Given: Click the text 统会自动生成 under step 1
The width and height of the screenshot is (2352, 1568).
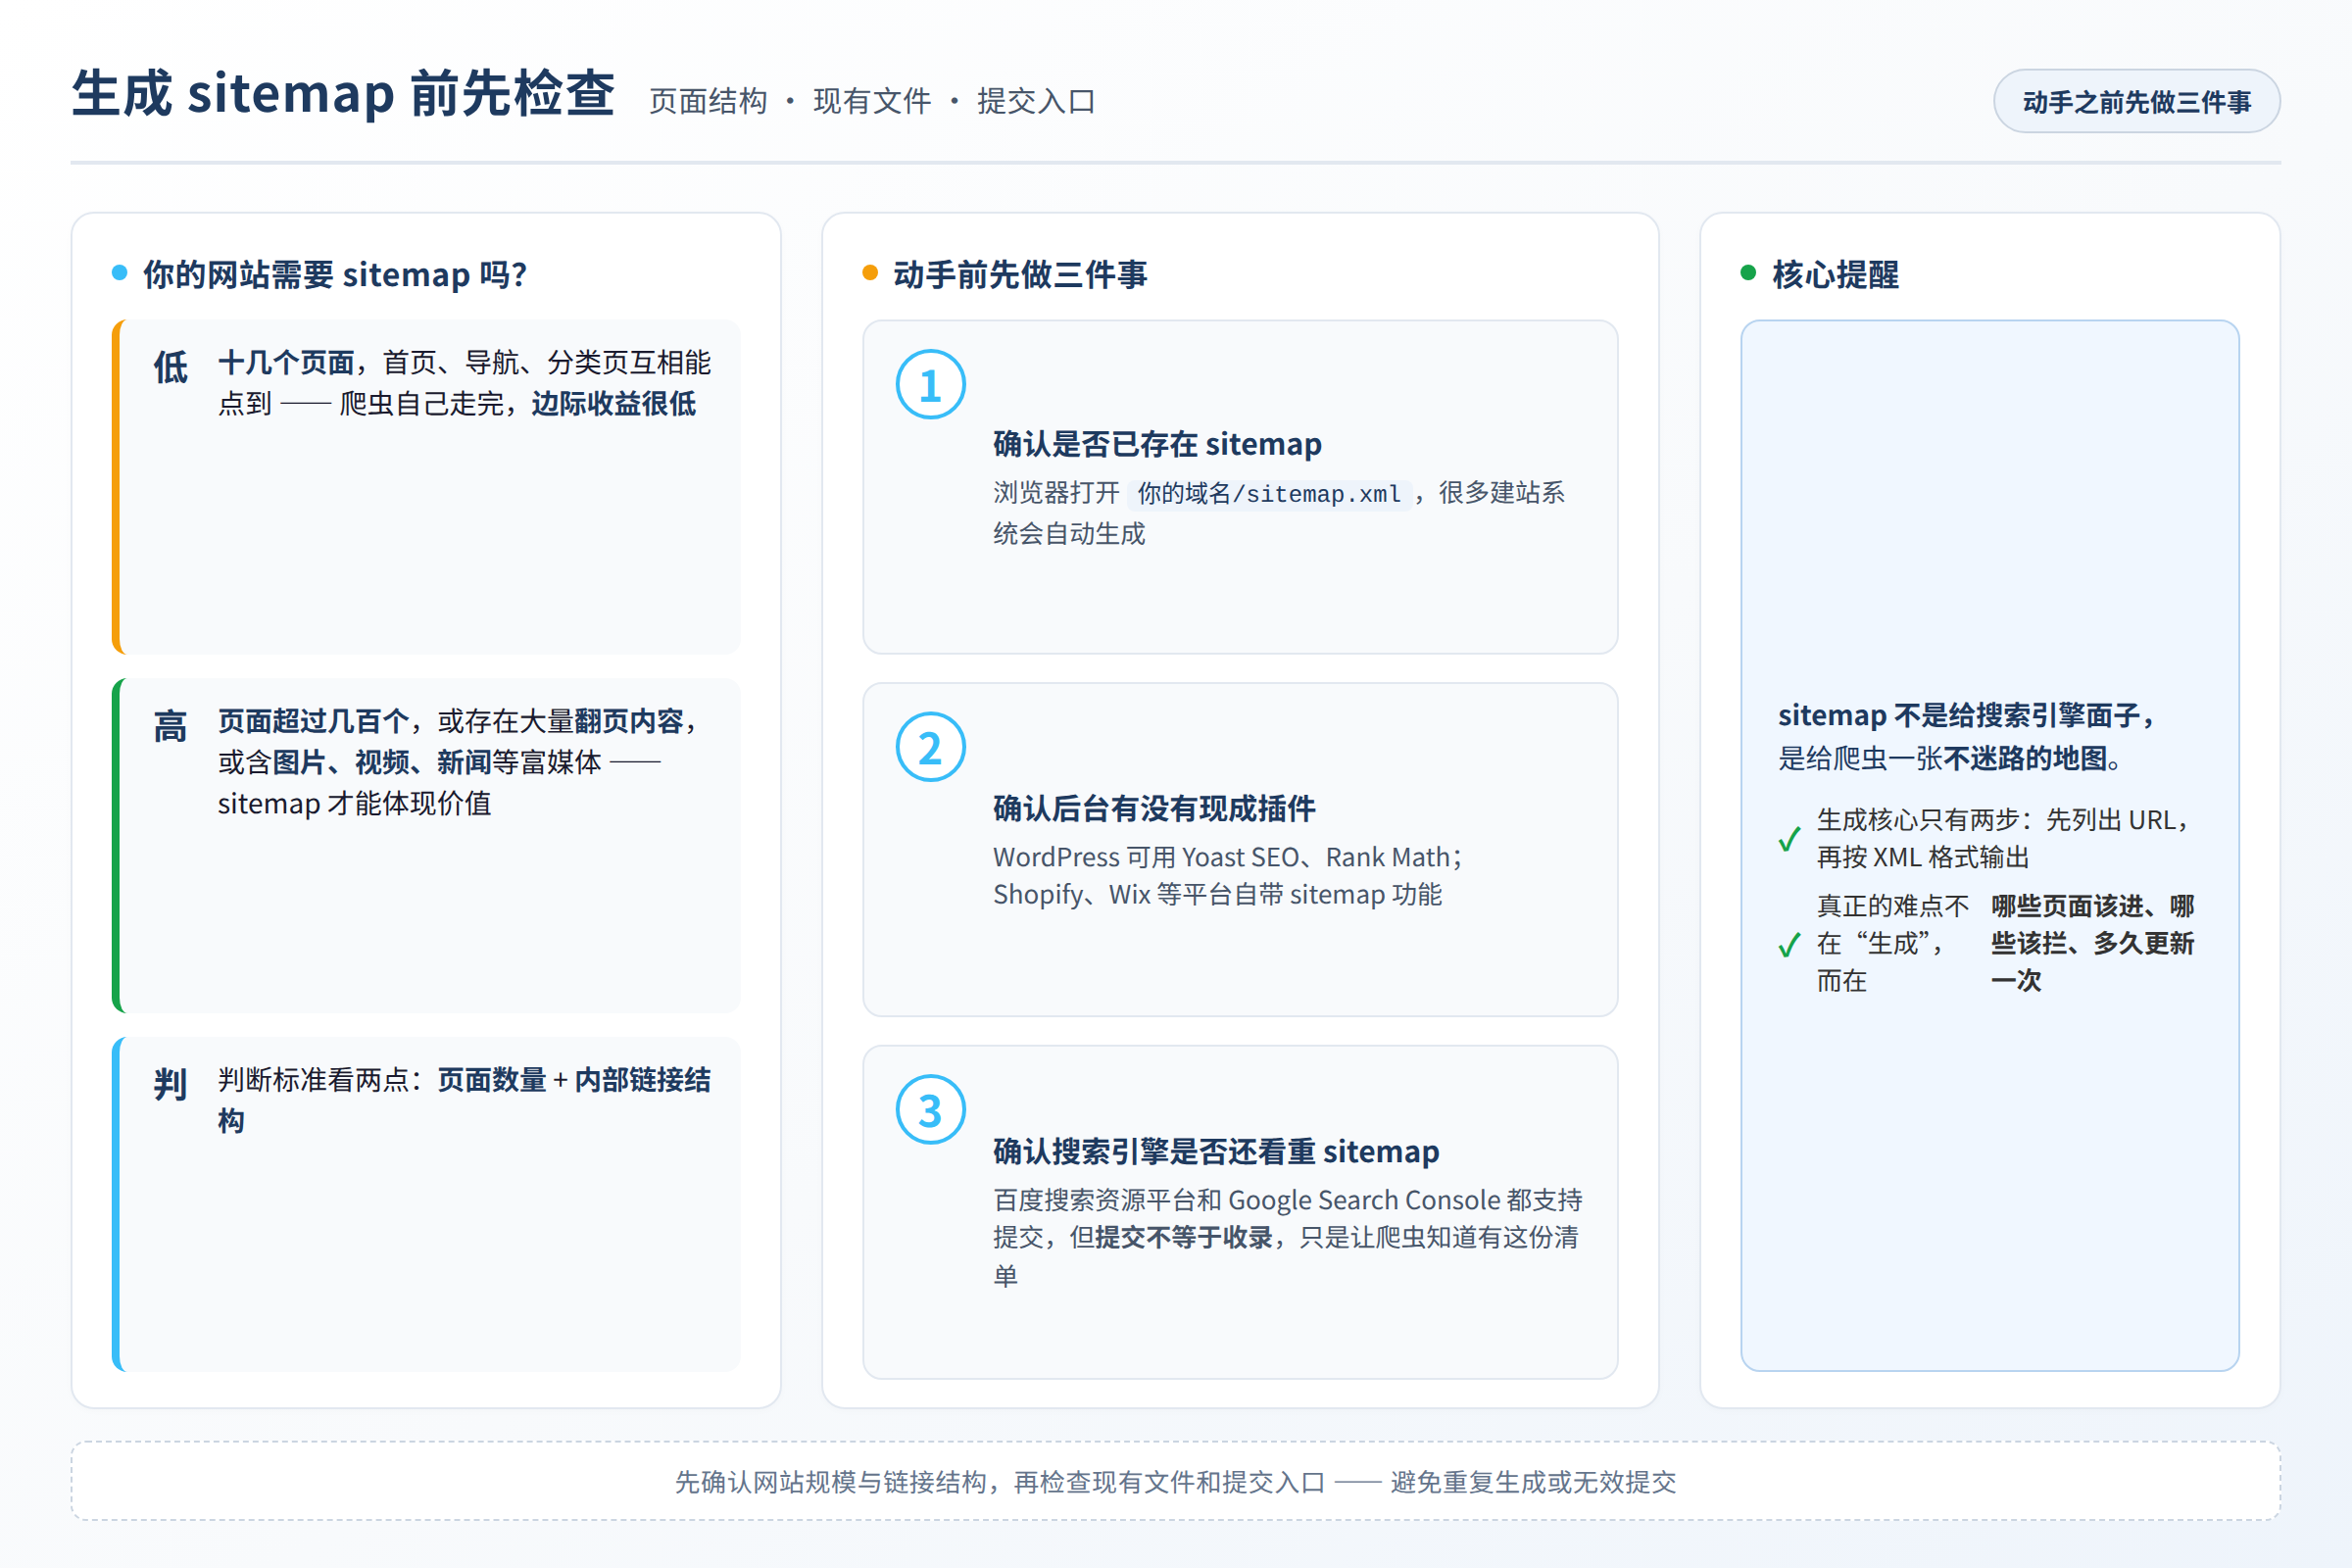Looking at the screenshot, I should point(1069,534).
